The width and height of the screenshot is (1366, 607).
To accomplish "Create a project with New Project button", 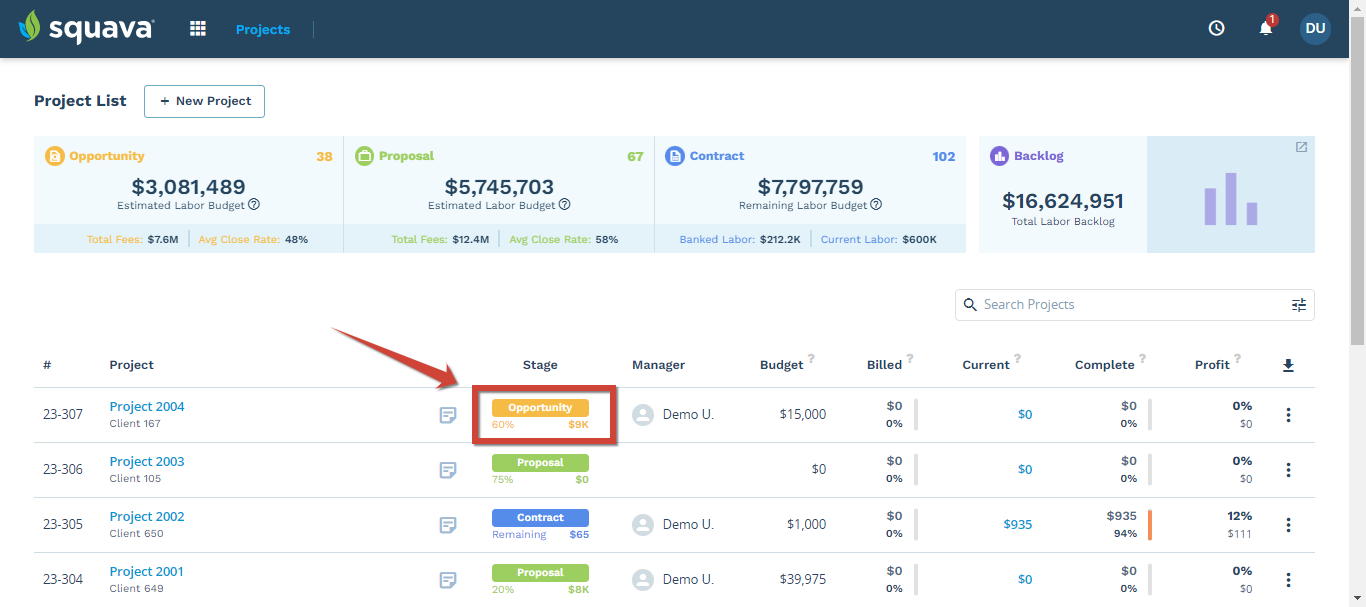I will 204,101.
